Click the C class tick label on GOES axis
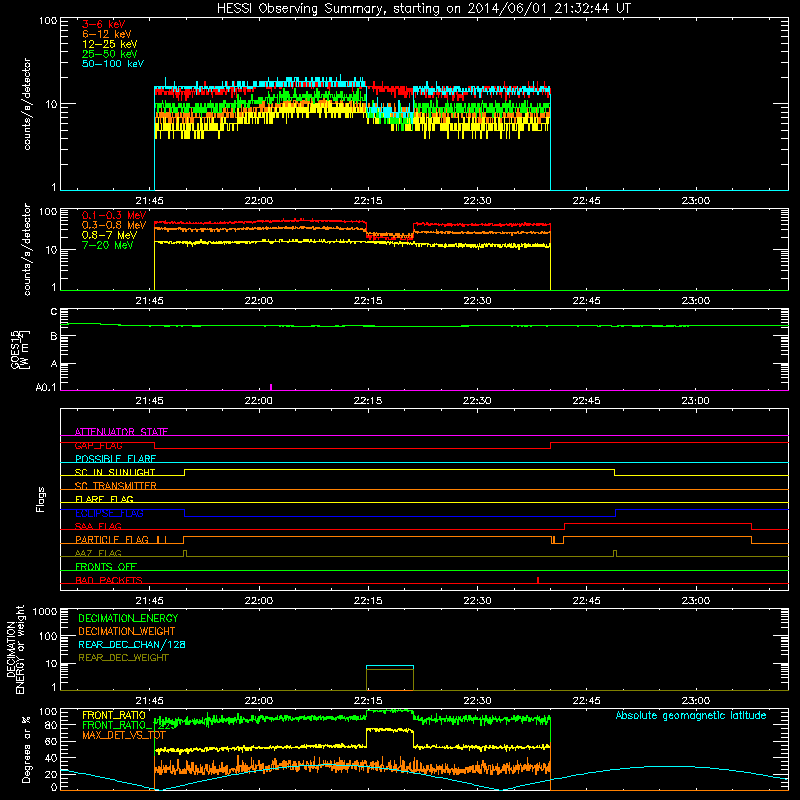Image resolution: width=800 pixels, height=800 pixels. 54,312
